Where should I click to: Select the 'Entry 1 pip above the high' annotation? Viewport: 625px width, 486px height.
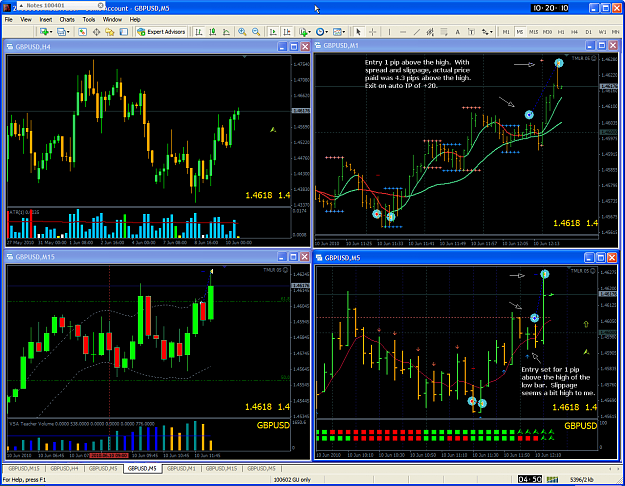pyautogui.click(x=417, y=74)
